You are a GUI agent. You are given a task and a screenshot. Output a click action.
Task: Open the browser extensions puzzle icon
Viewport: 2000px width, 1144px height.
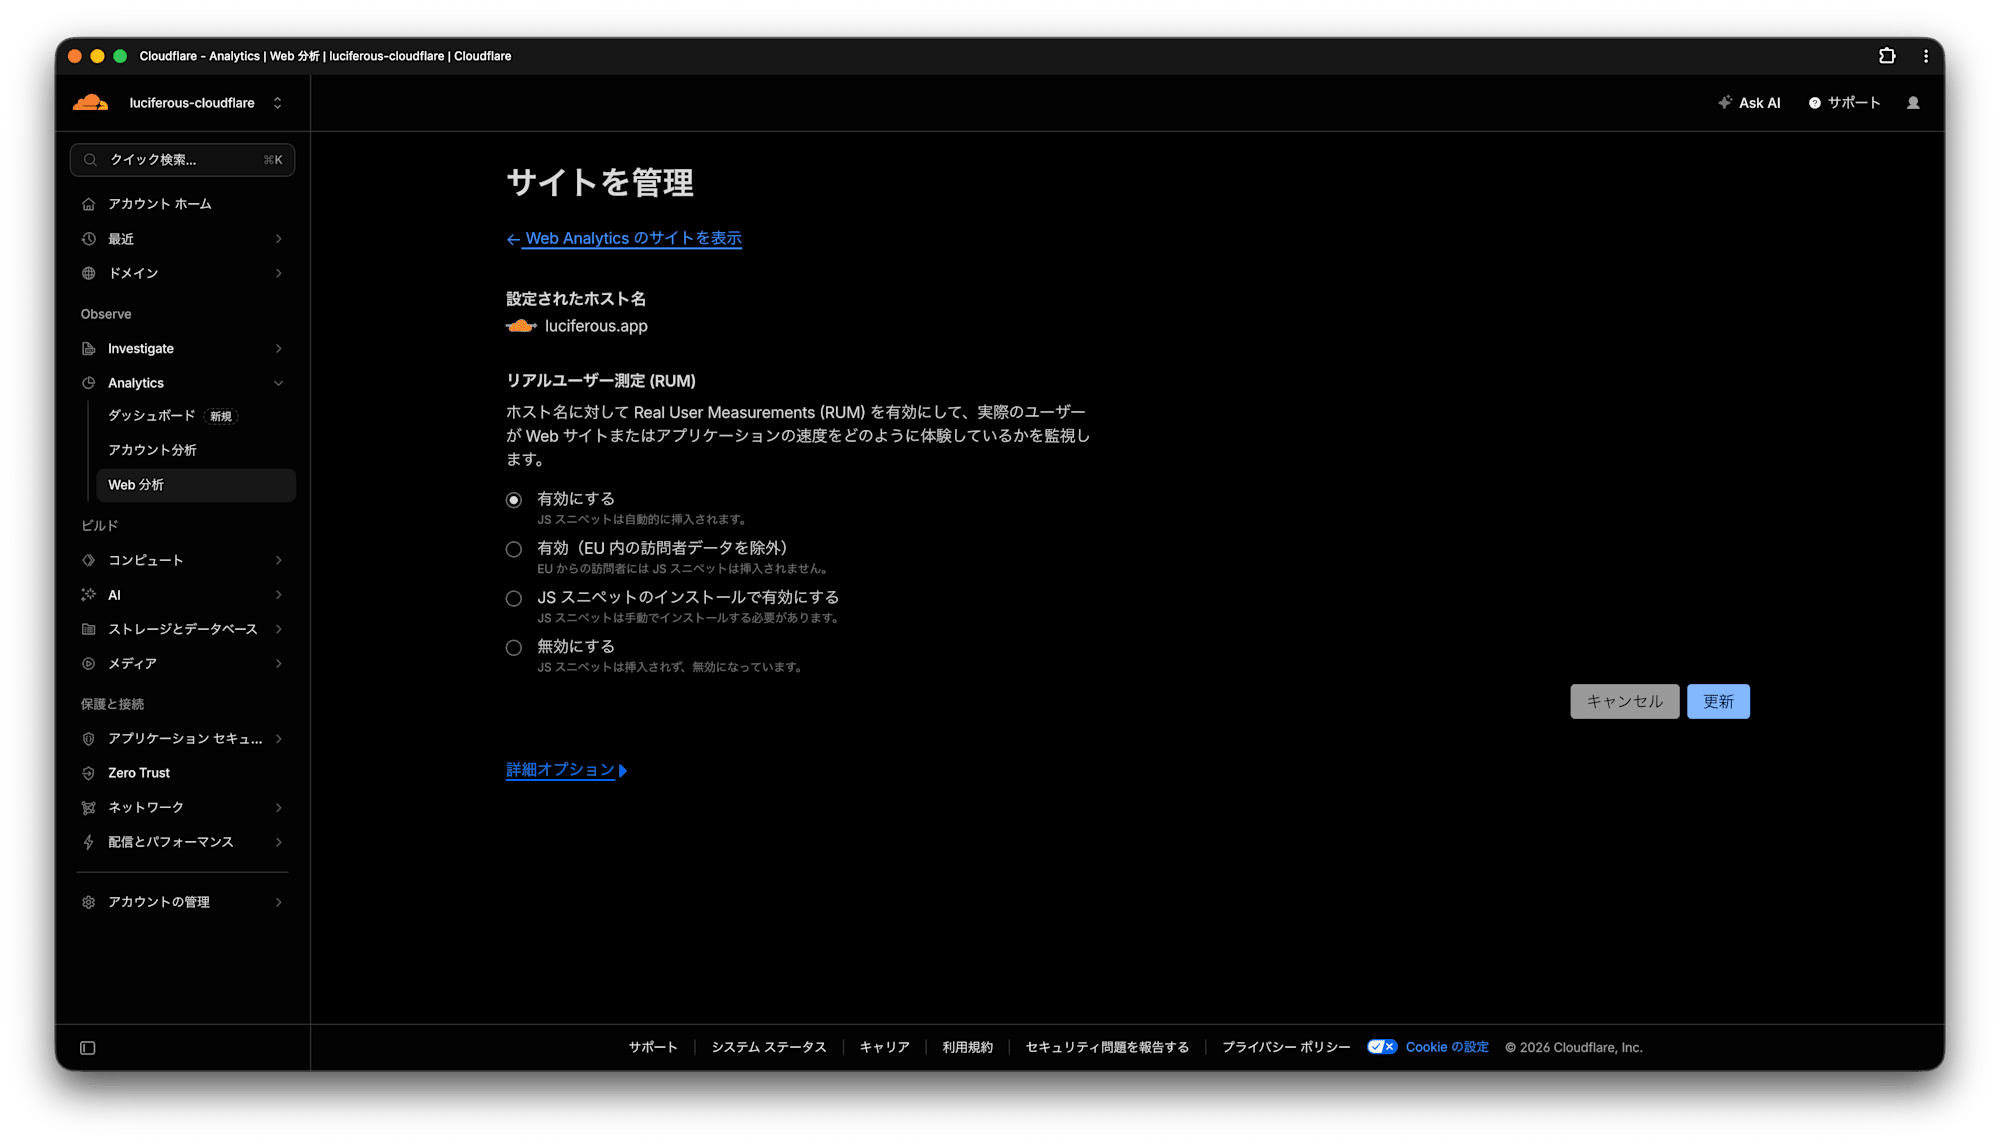1887,56
